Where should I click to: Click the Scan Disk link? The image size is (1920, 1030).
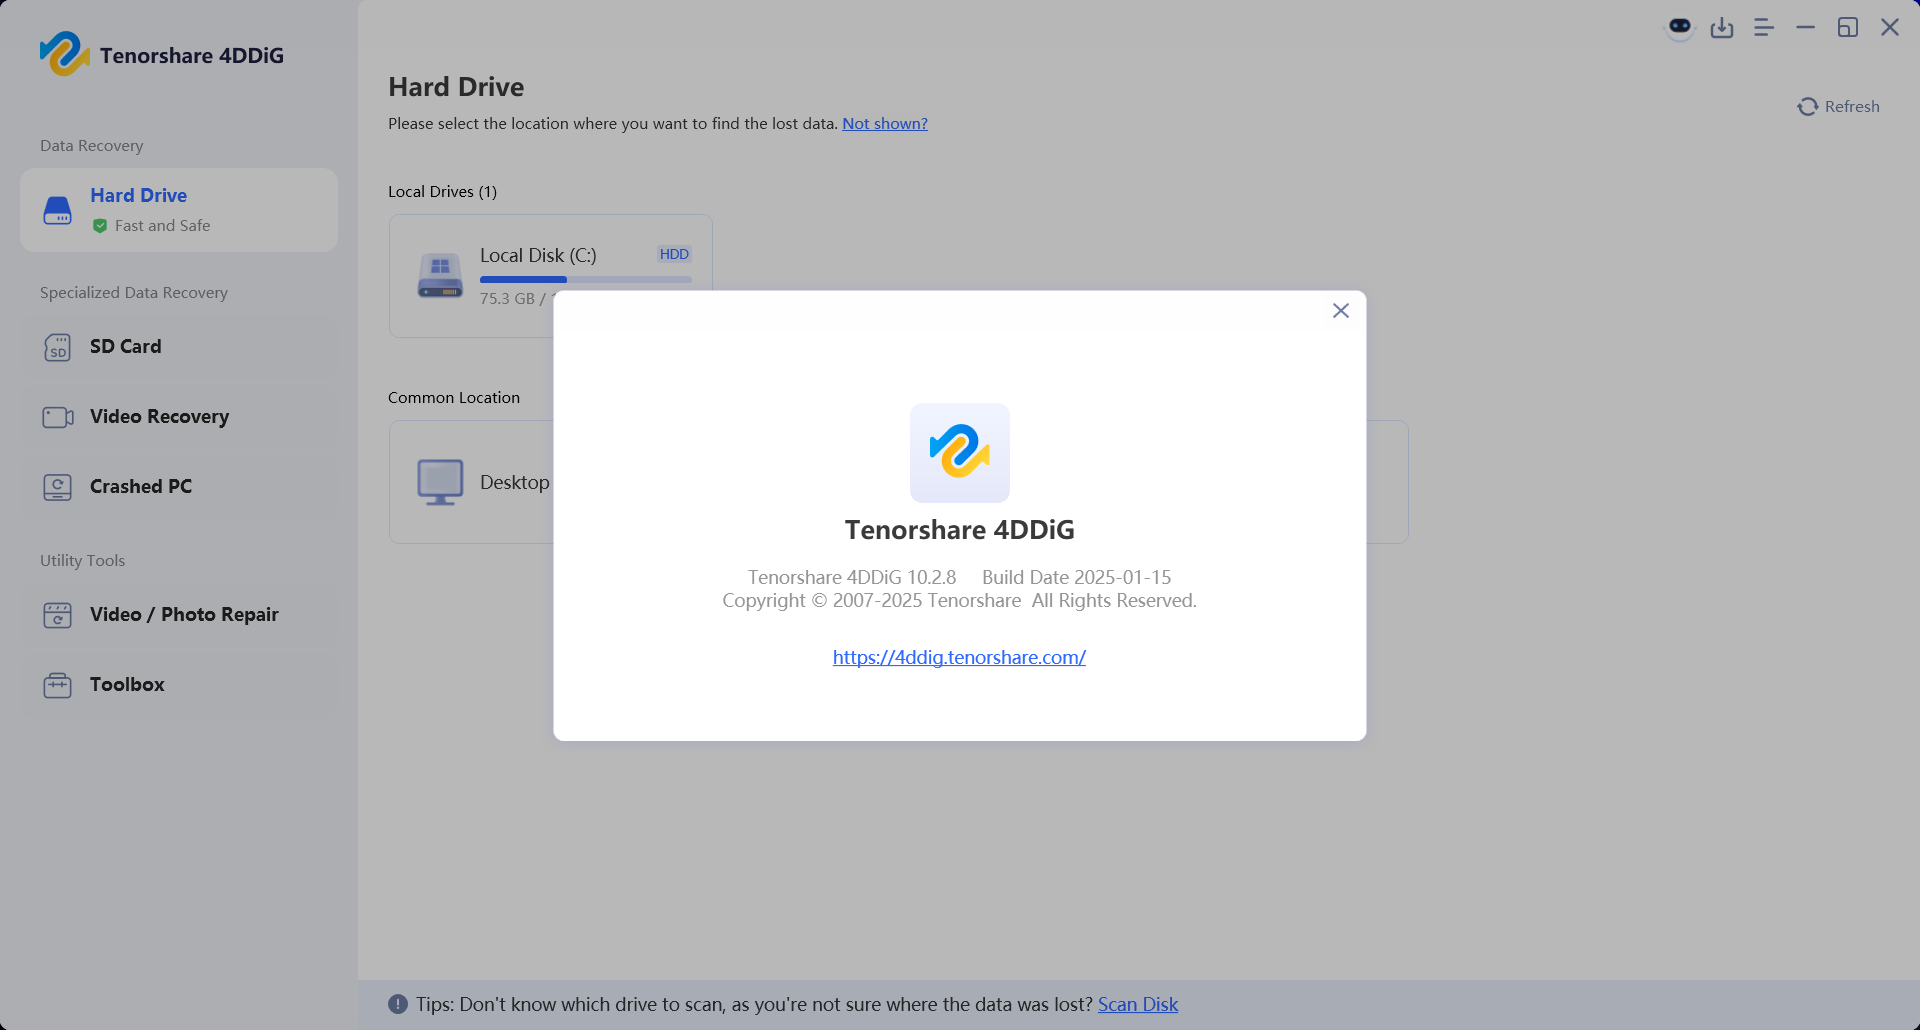click(1138, 1004)
